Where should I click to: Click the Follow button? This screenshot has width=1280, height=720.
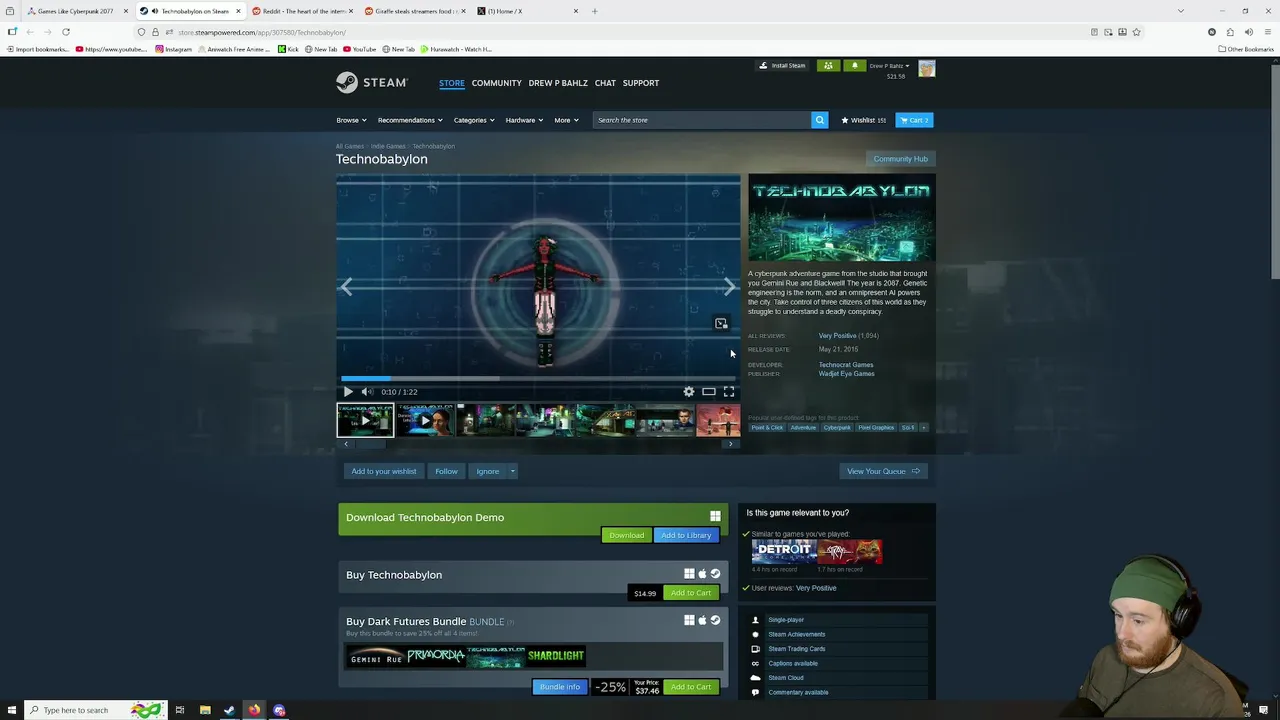(x=446, y=471)
